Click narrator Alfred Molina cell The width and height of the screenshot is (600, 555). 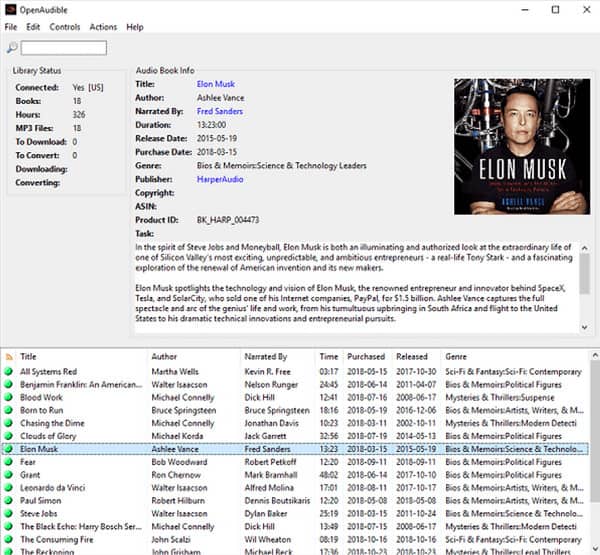click(x=269, y=488)
